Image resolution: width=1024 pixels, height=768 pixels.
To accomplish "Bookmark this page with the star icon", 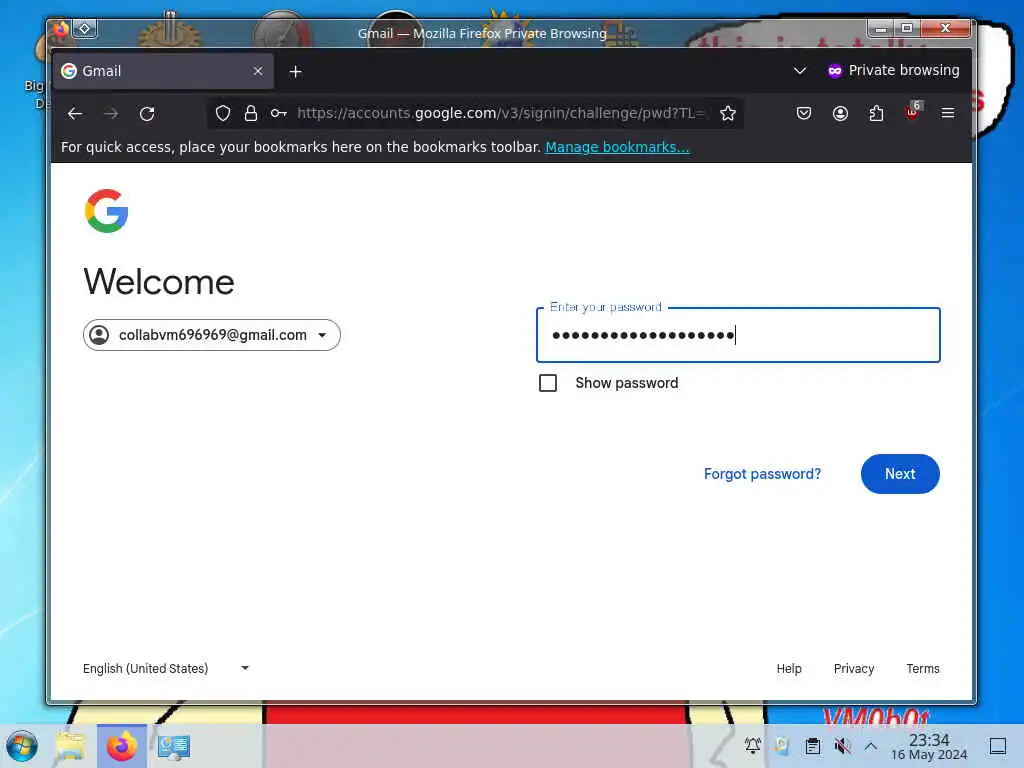I will point(728,114).
